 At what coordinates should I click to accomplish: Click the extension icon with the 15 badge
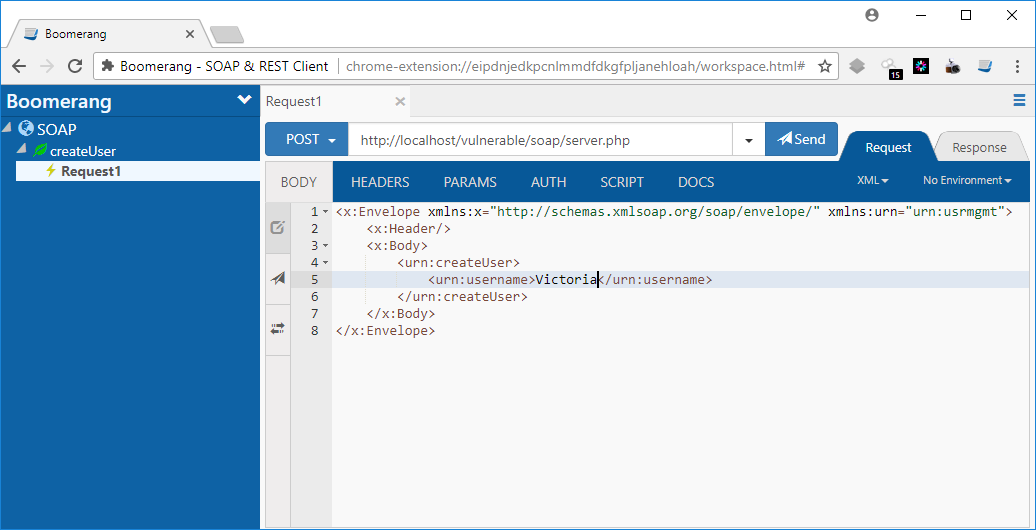coord(891,67)
